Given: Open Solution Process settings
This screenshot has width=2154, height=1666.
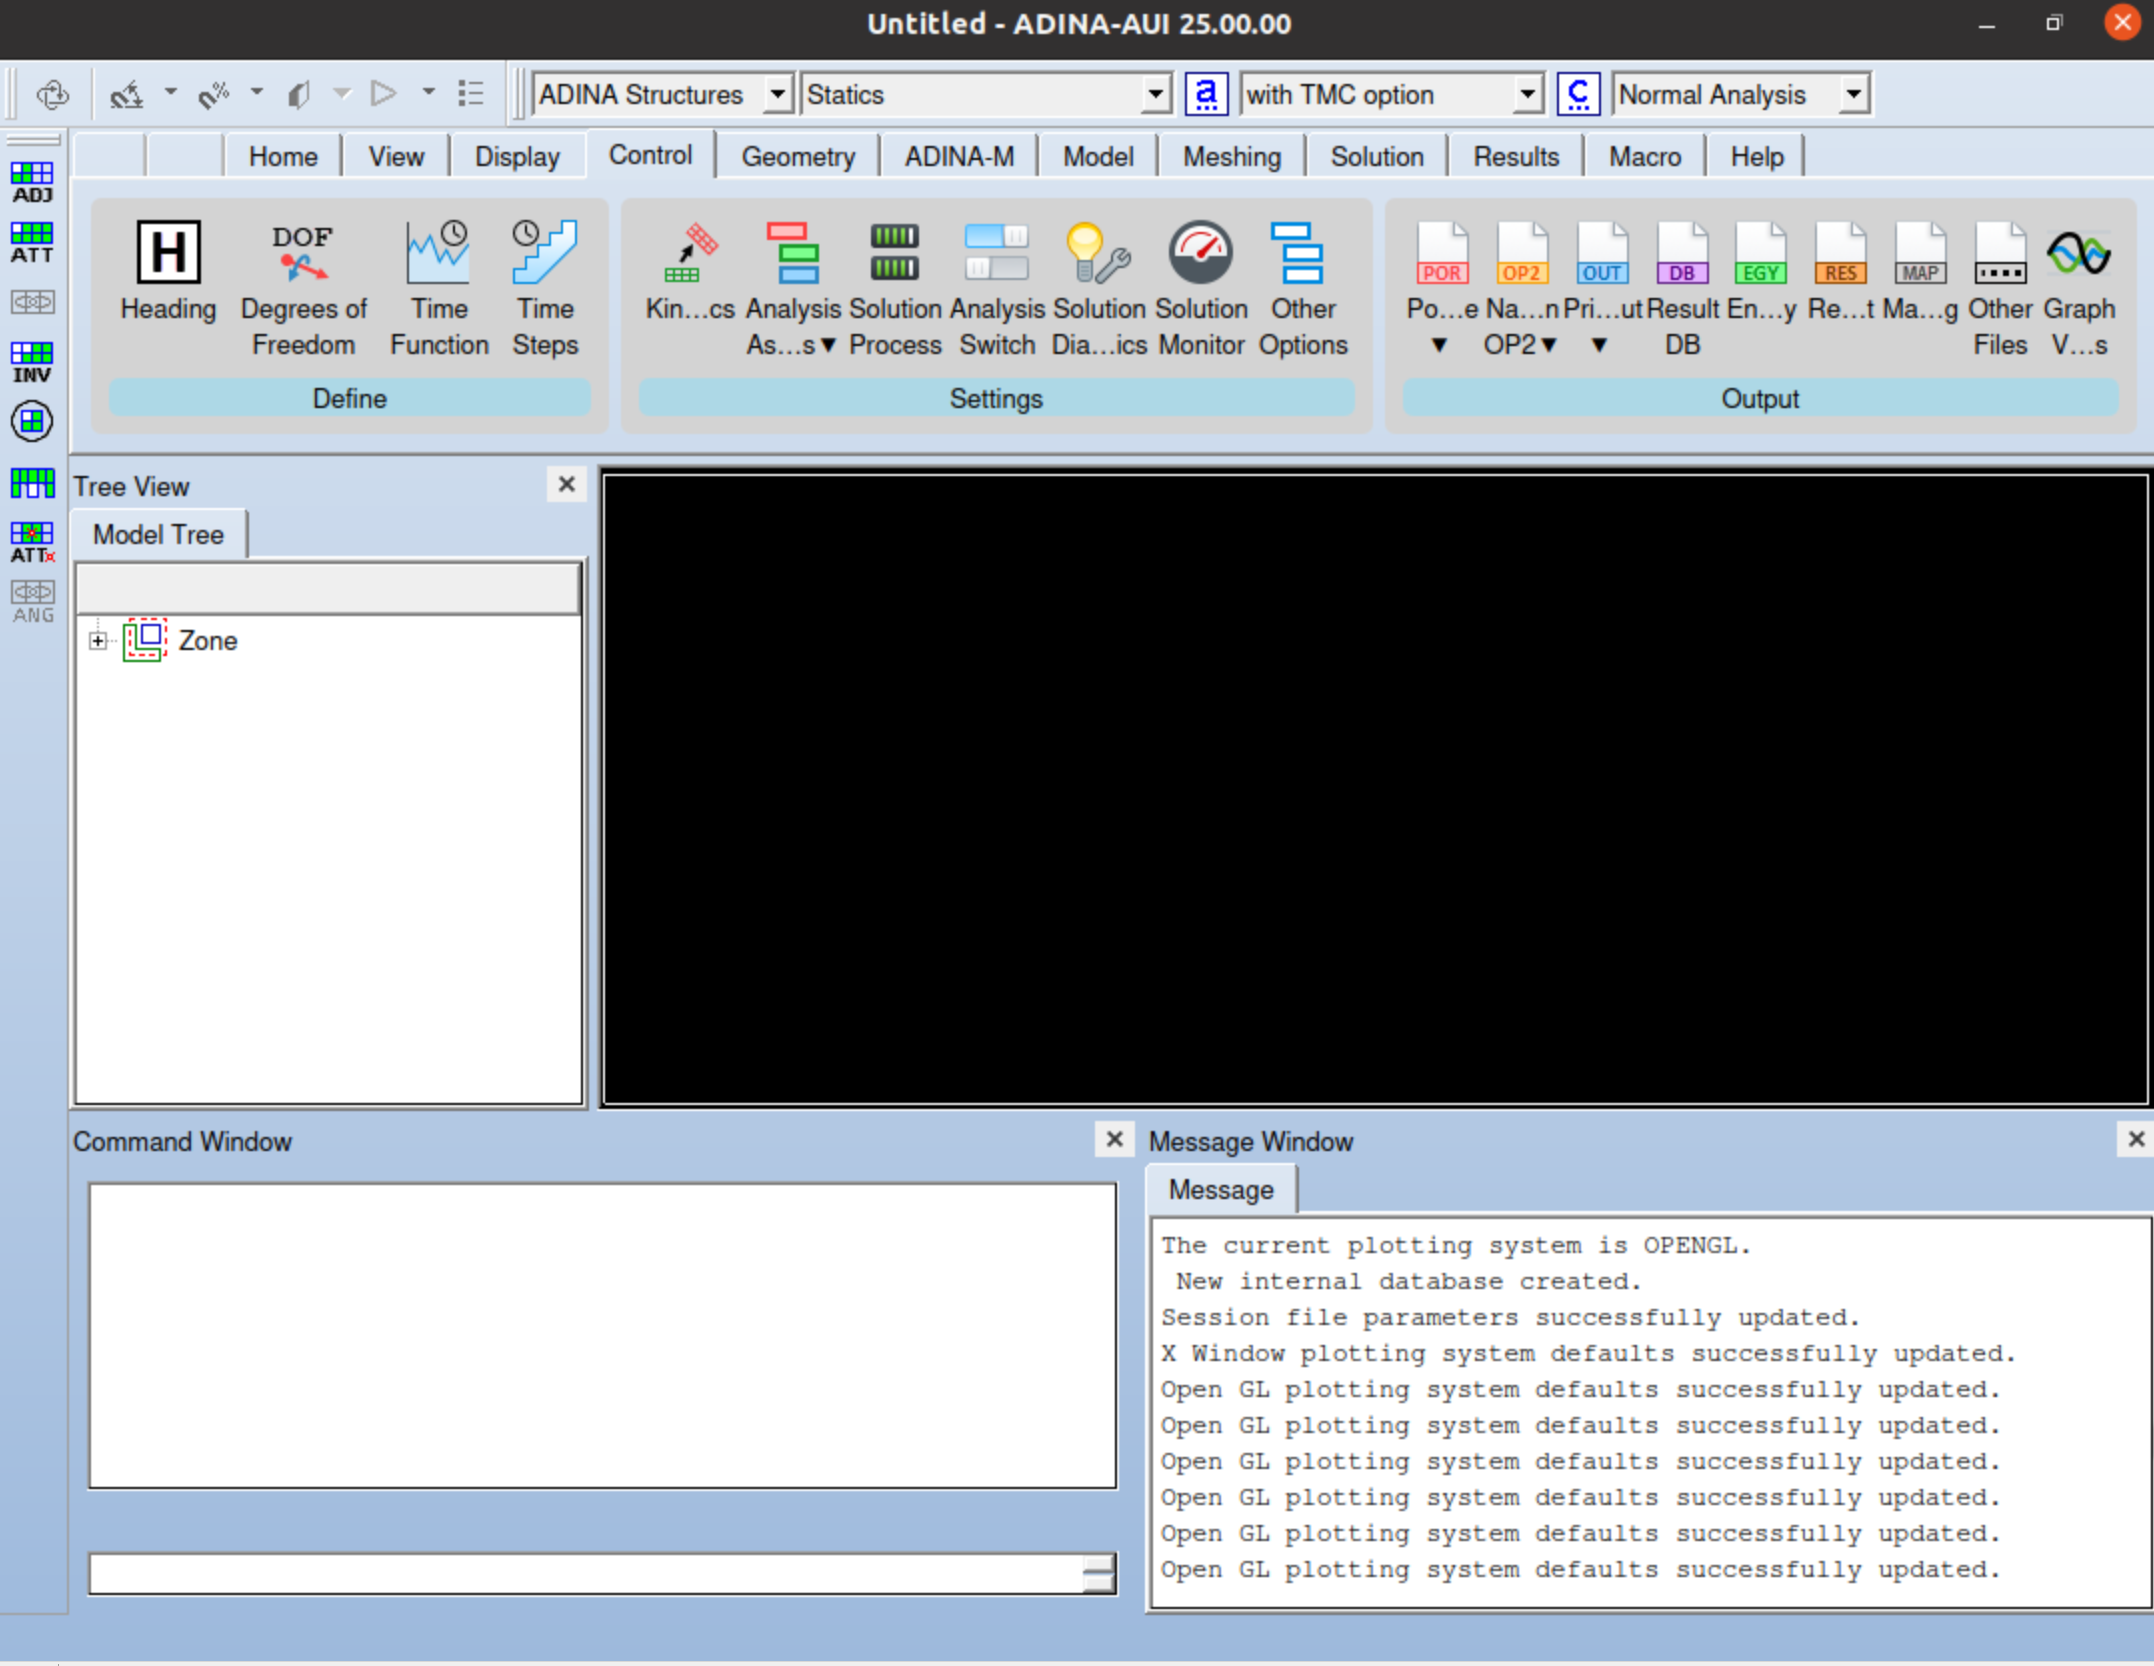Looking at the screenshot, I should point(895,288).
